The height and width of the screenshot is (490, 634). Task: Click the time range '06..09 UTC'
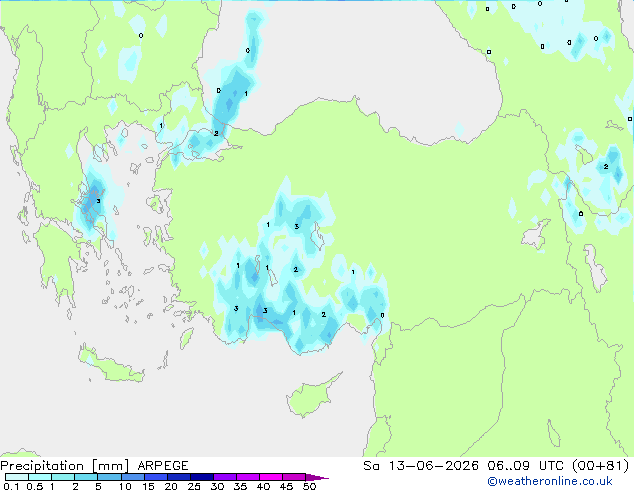coord(527,466)
